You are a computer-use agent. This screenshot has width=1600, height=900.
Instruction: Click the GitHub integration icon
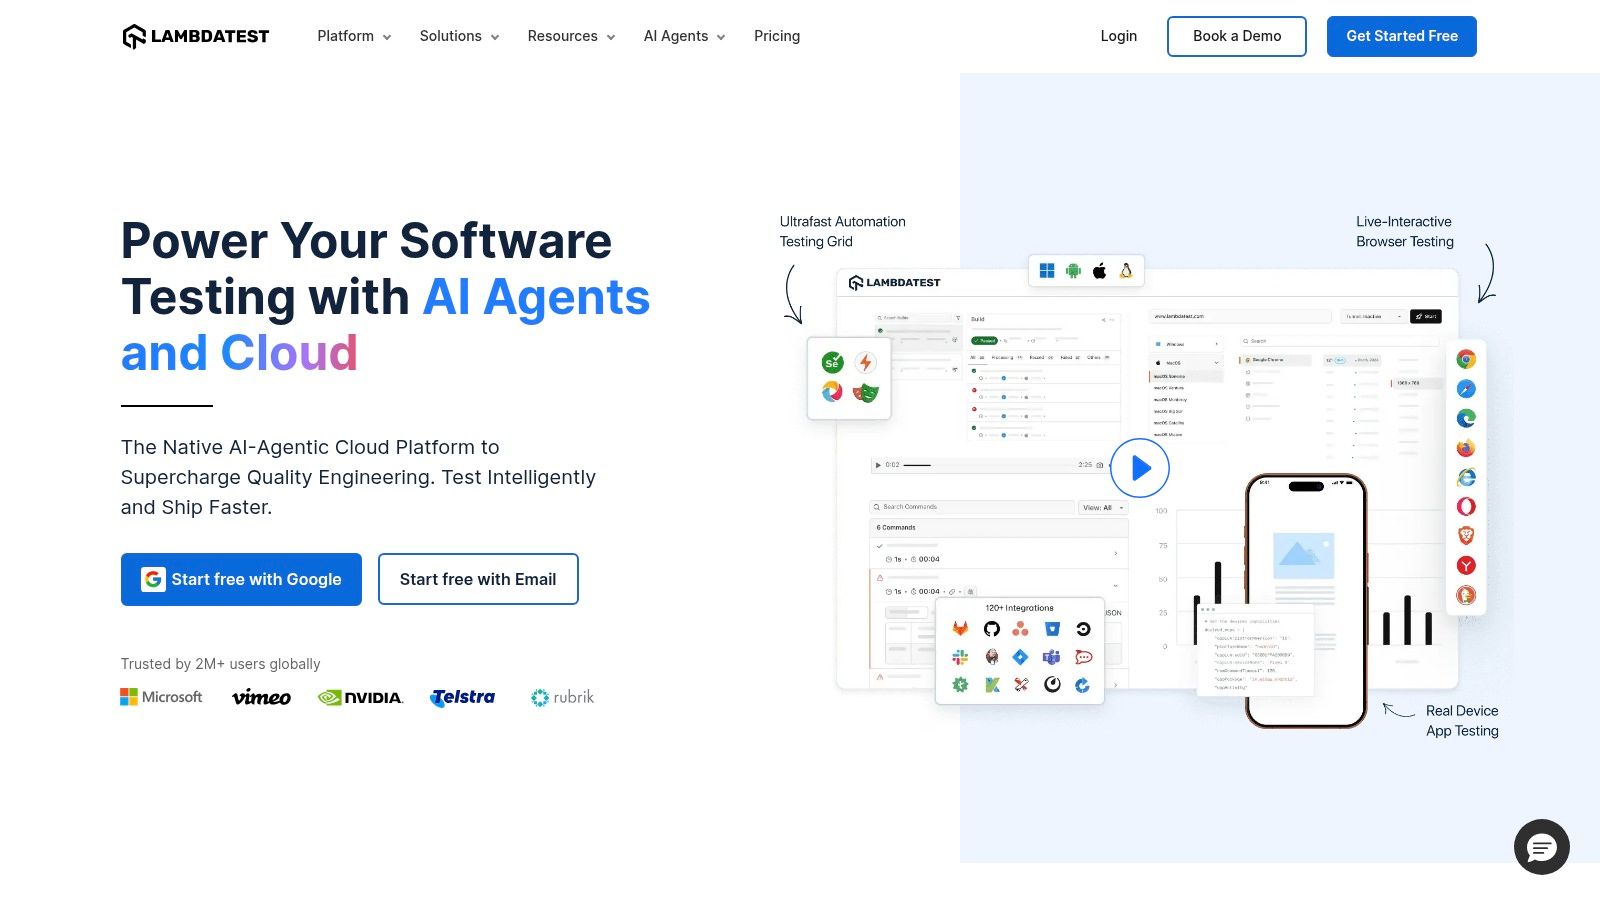(991, 629)
